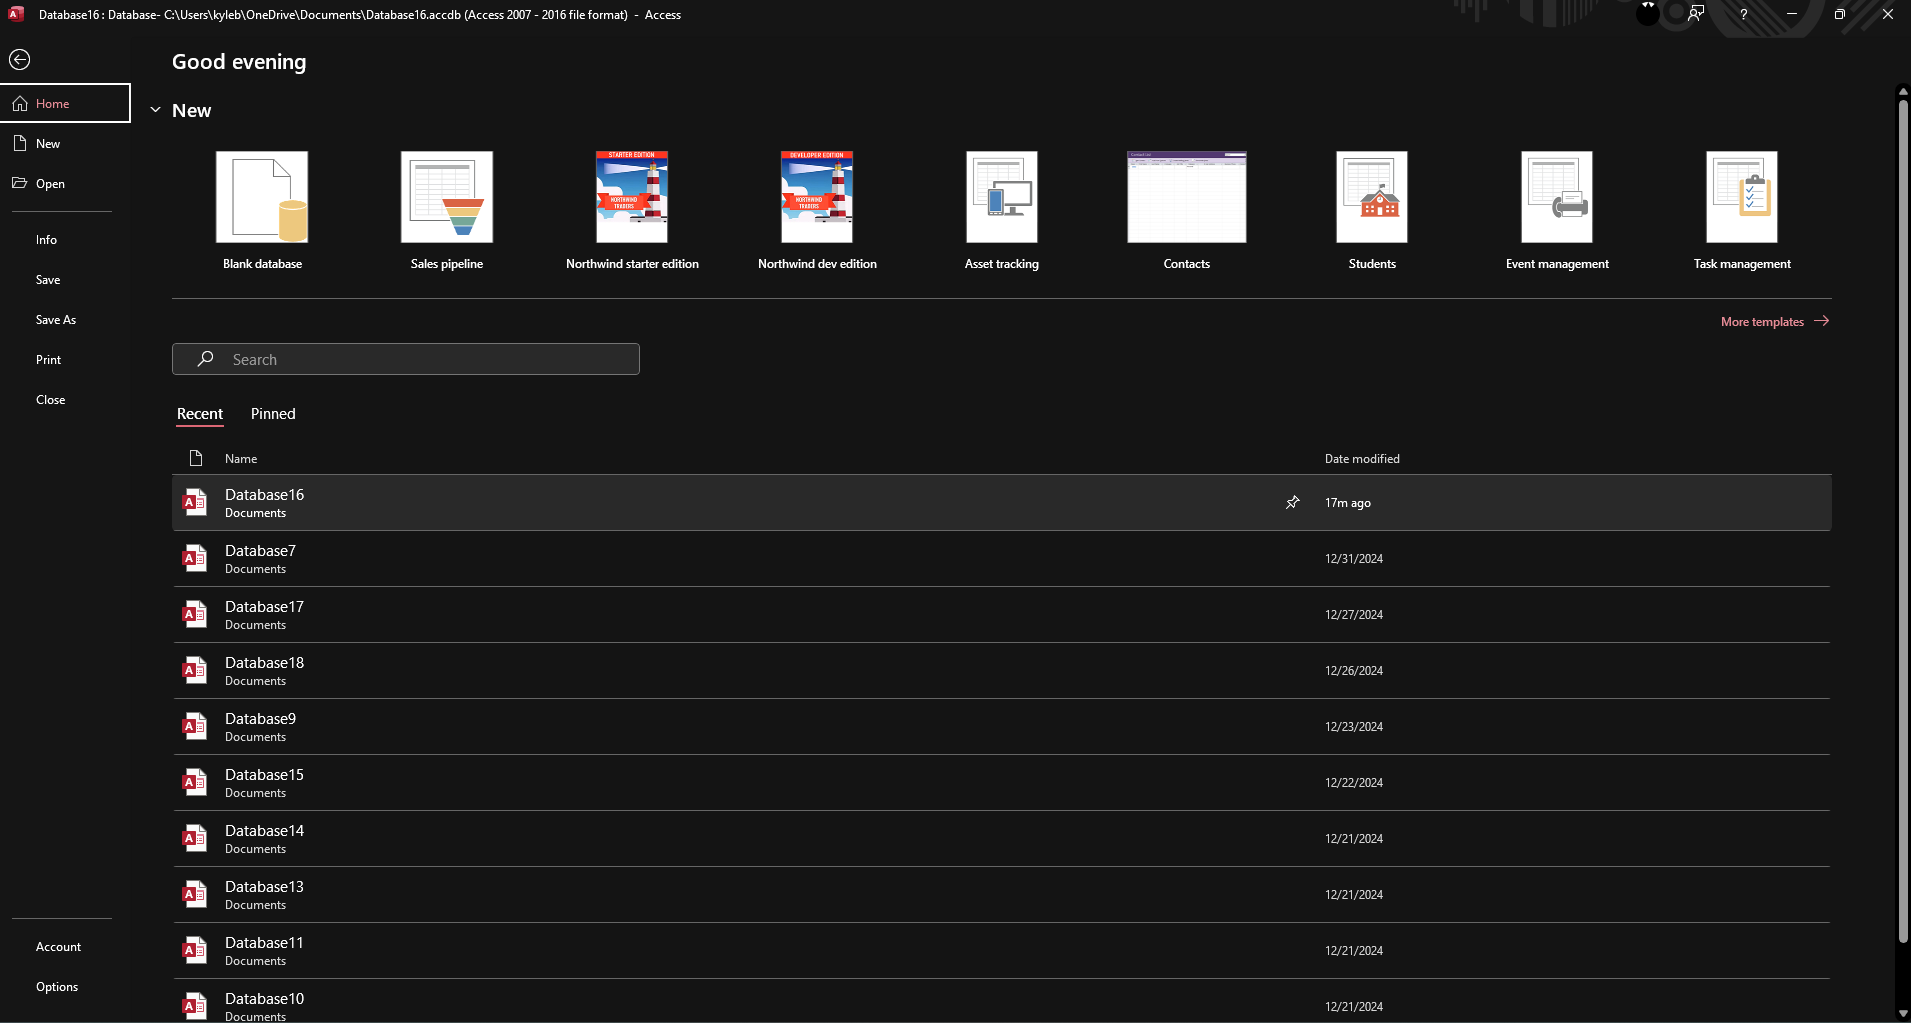Click the 12/27/2024 date for Database17

pyautogui.click(x=1354, y=615)
